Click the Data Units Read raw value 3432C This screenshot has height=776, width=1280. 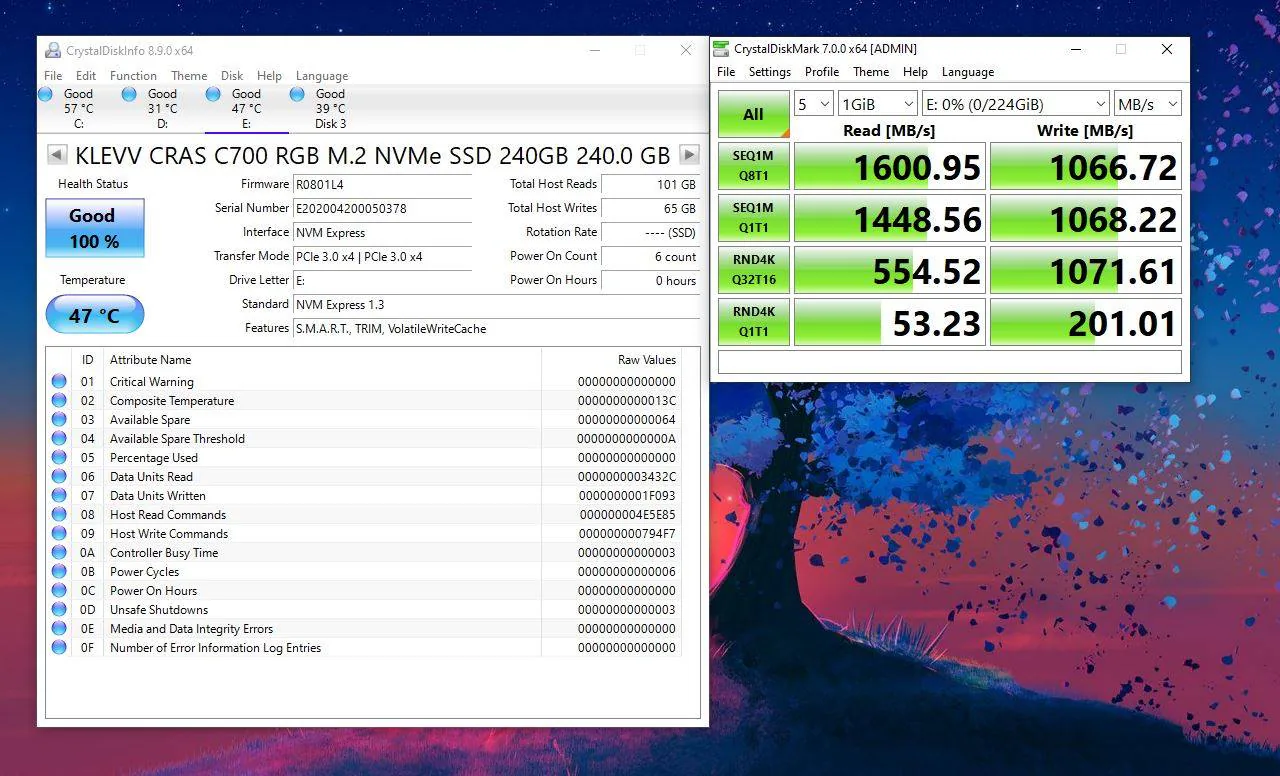[627, 476]
